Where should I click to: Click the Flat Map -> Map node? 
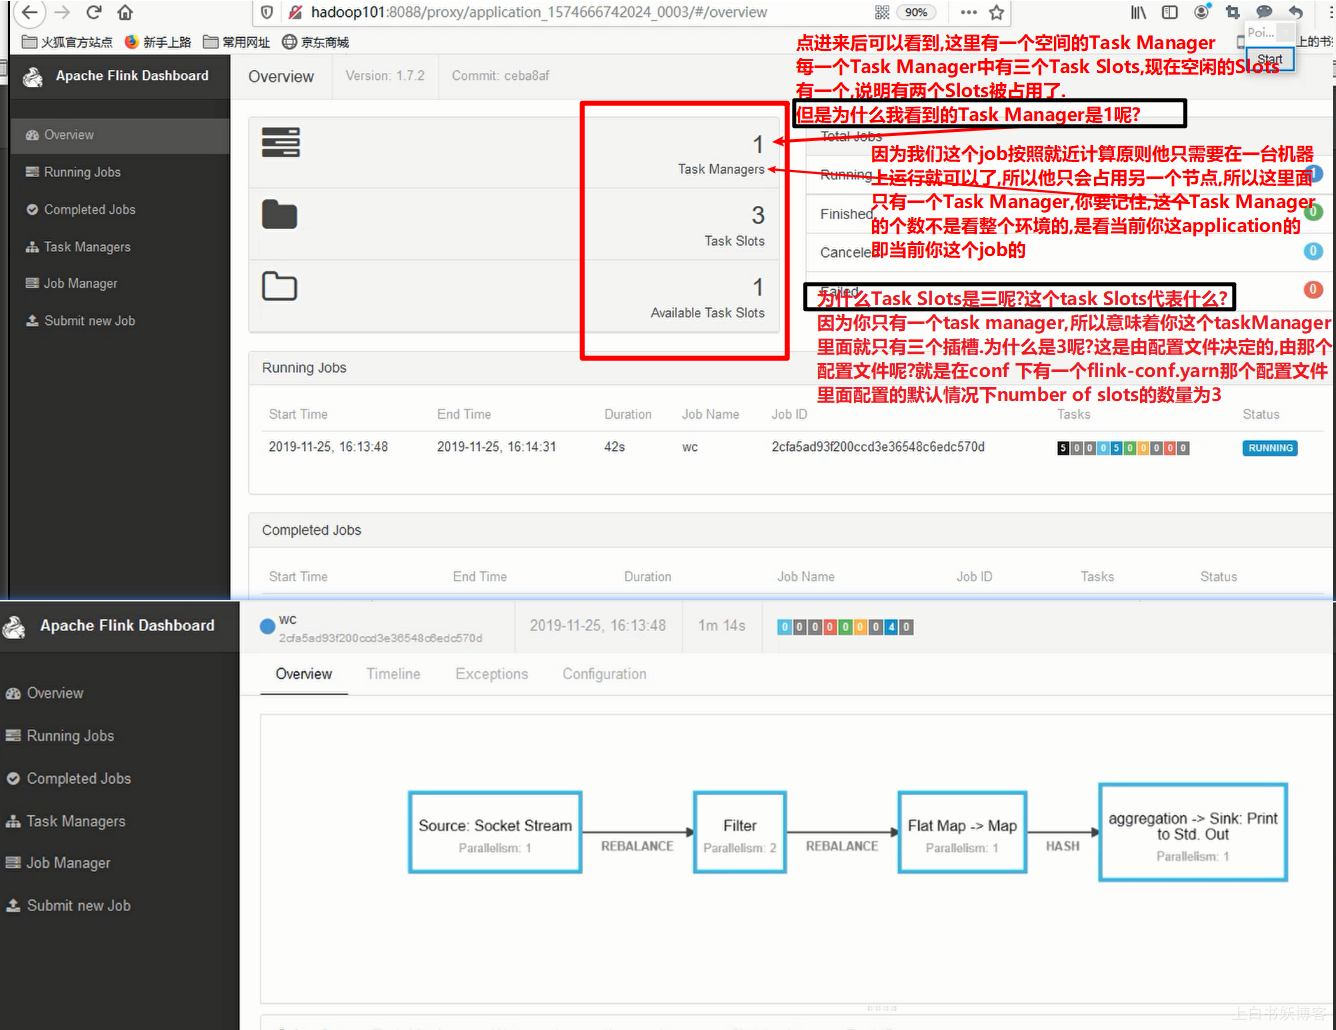pyautogui.click(x=962, y=832)
